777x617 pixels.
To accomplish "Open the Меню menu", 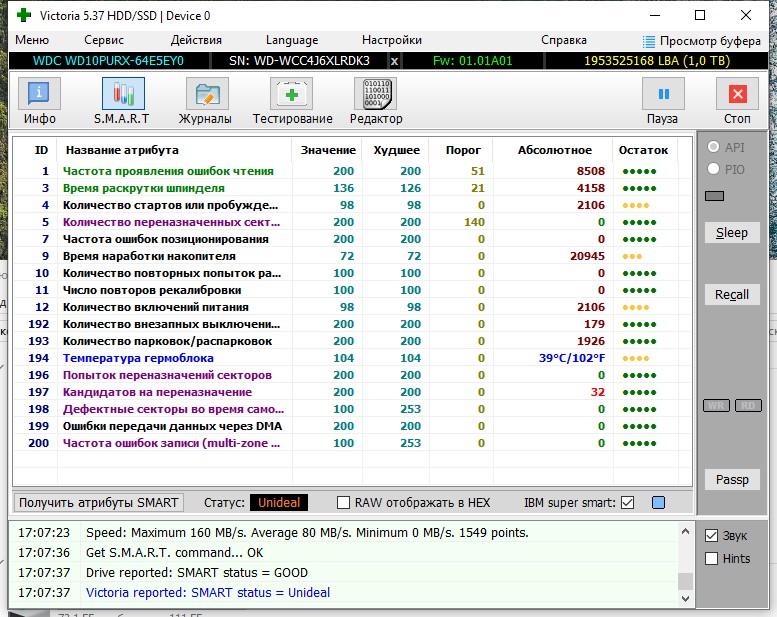I will pyautogui.click(x=32, y=40).
